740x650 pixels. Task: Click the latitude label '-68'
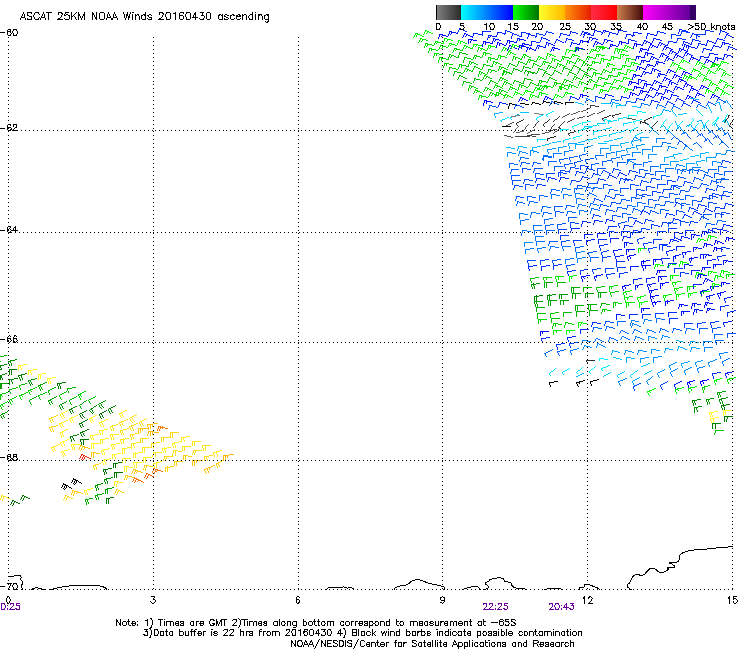pos(9,457)
